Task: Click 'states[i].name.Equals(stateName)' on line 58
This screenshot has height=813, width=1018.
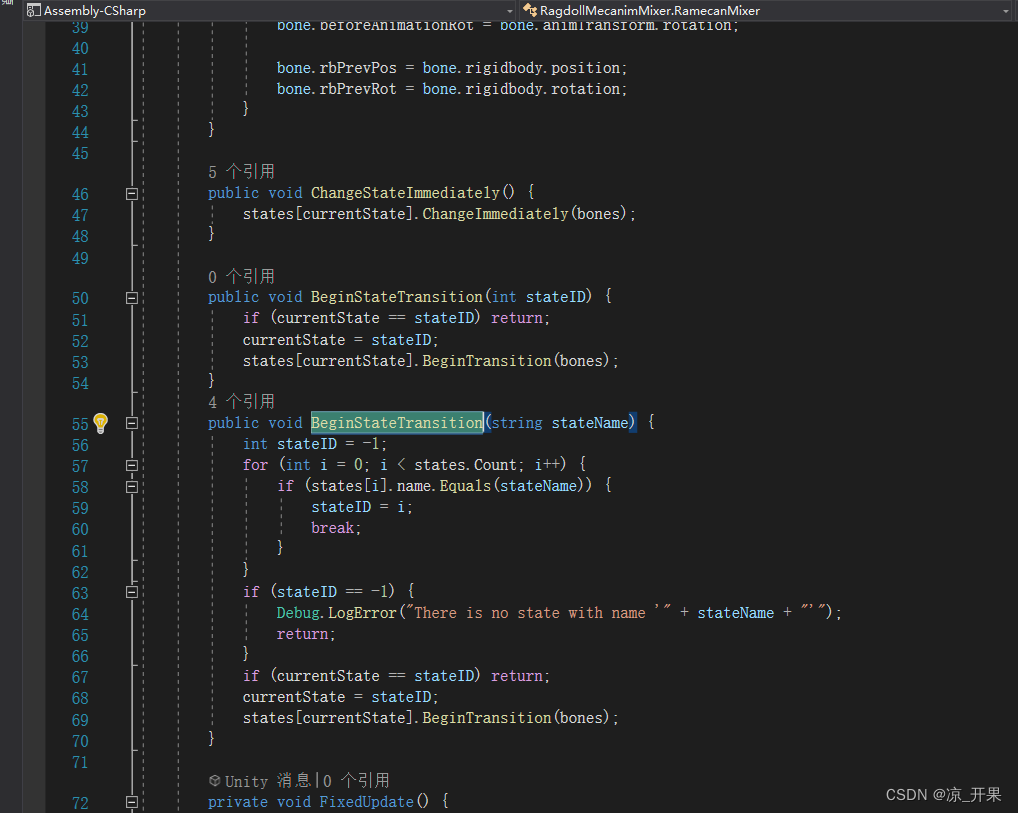Action: [448, 486]
